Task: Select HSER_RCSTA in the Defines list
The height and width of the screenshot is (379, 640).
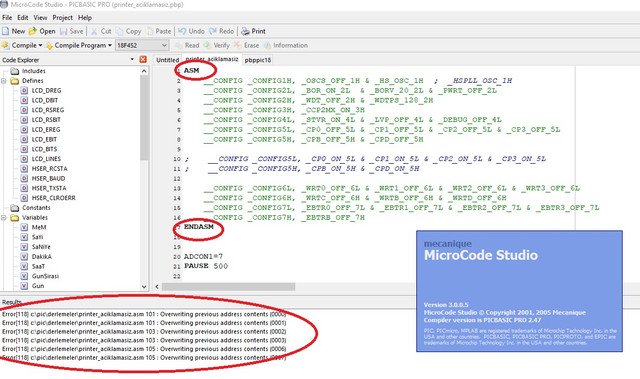Action: coord(49,168)
